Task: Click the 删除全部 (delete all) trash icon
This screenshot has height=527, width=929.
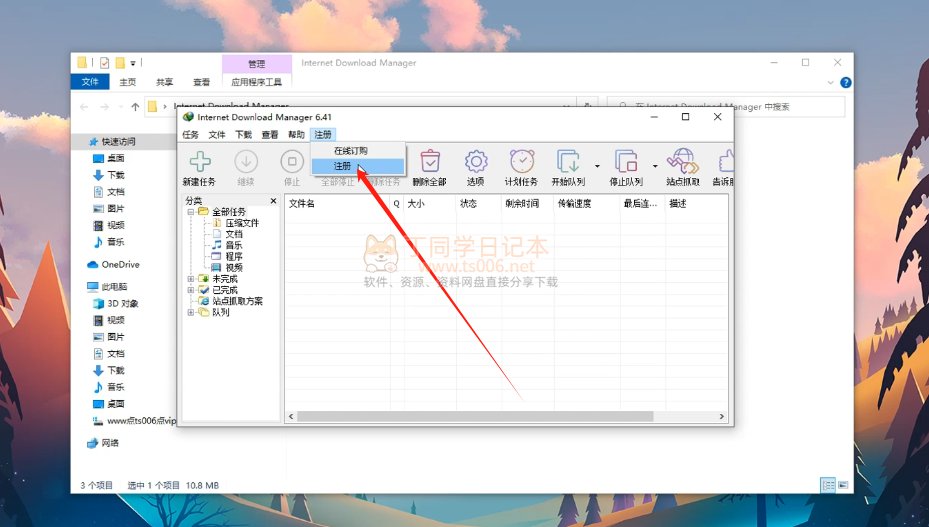Action: 429,162
